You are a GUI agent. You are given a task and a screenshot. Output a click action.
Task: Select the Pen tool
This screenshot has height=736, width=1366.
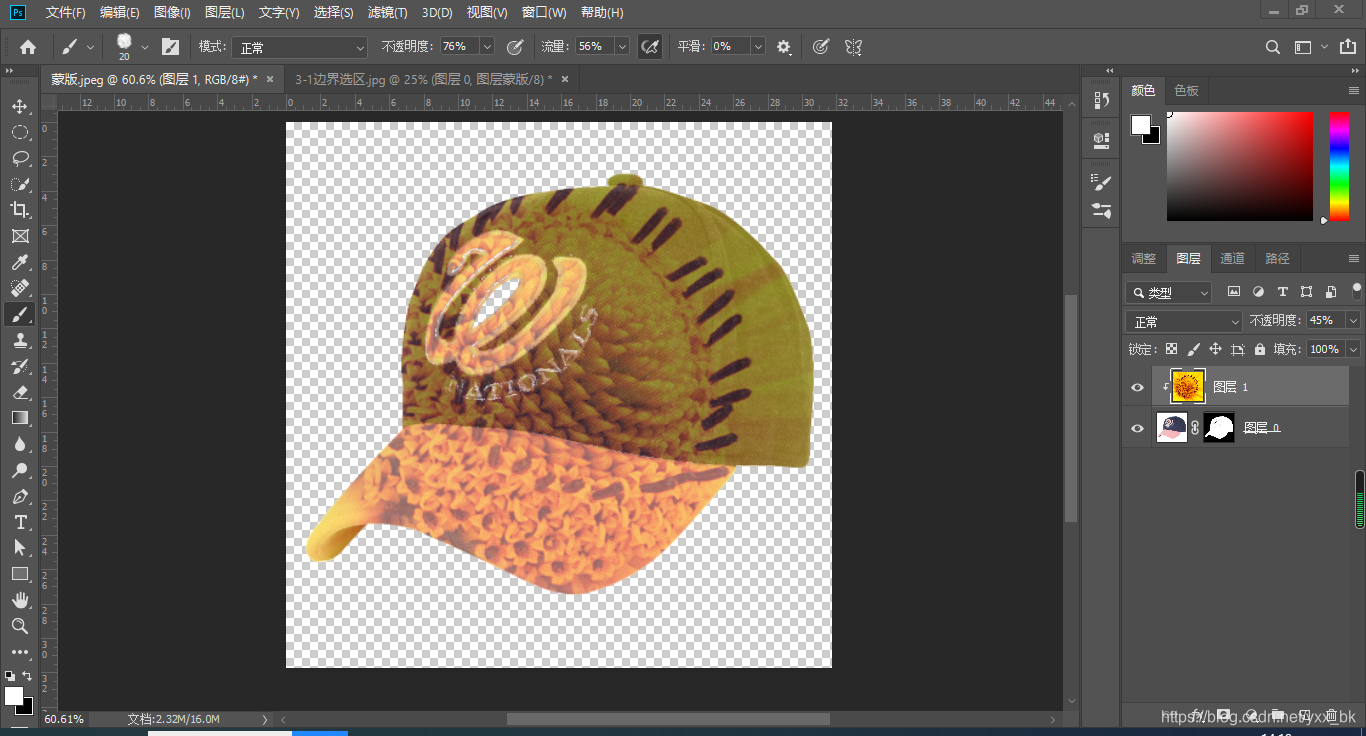(x=20, y=496)
